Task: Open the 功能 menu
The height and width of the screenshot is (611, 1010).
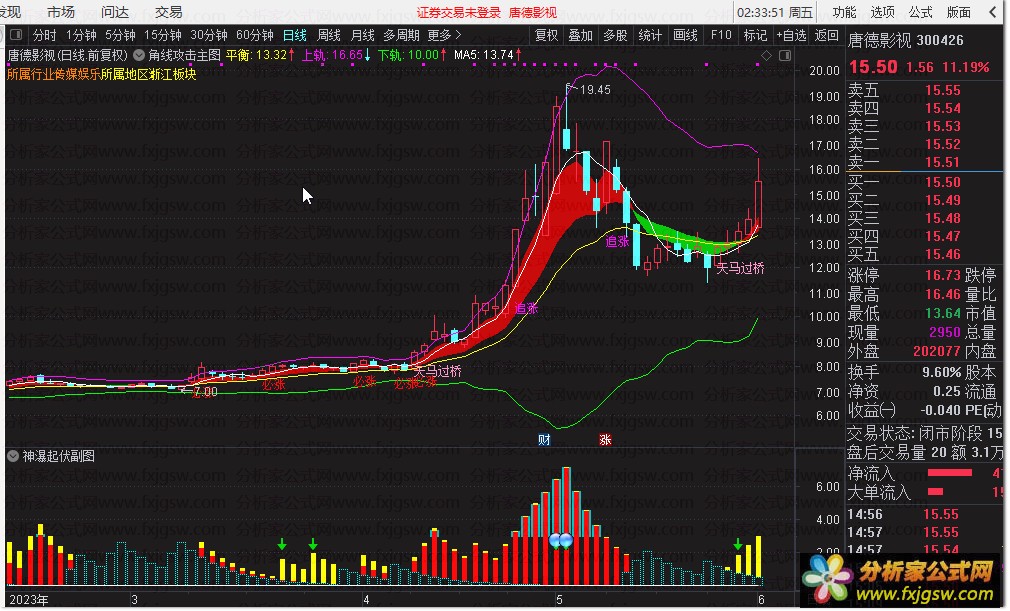Action: (844, 12)
